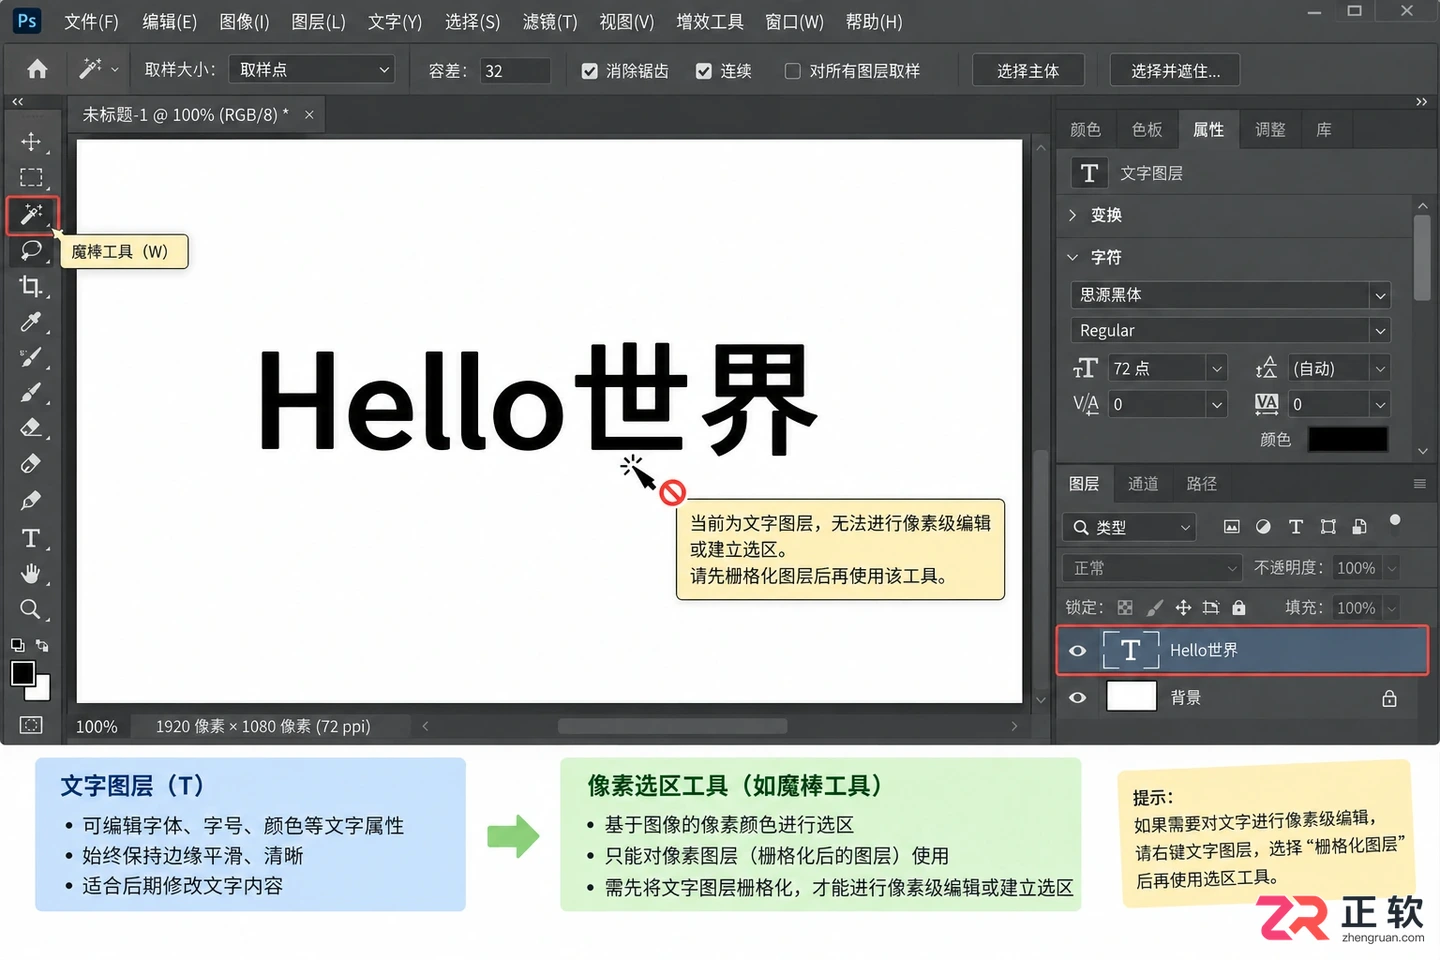Viewport: 1440px width, 960px height.
Task: Select the Pen tool
Action: coord(31,500)
